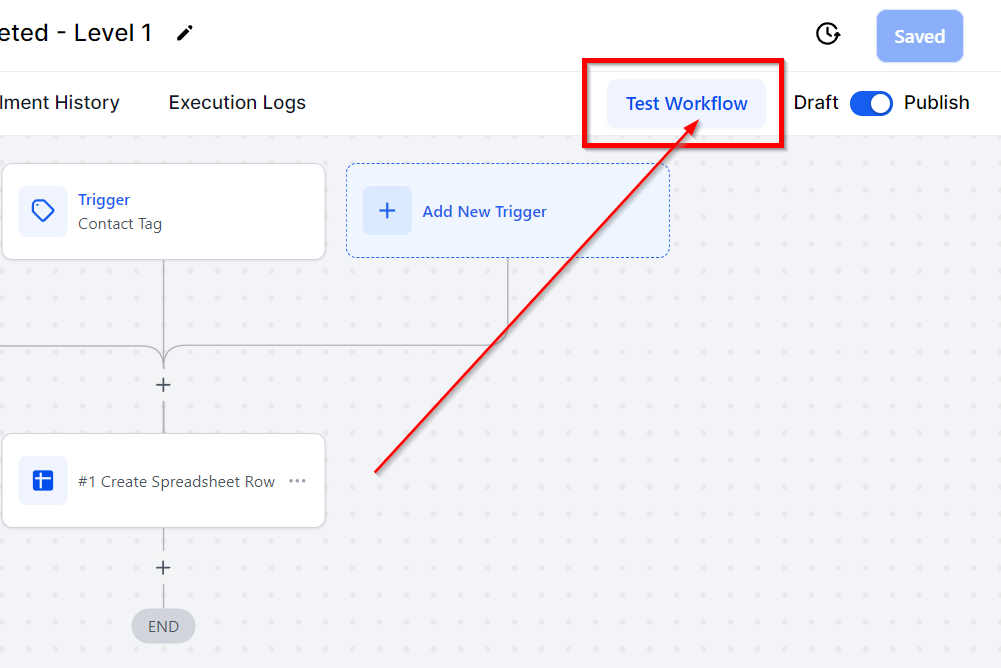
Task: Select the Publish label
Action: click(x=937, y=103)
